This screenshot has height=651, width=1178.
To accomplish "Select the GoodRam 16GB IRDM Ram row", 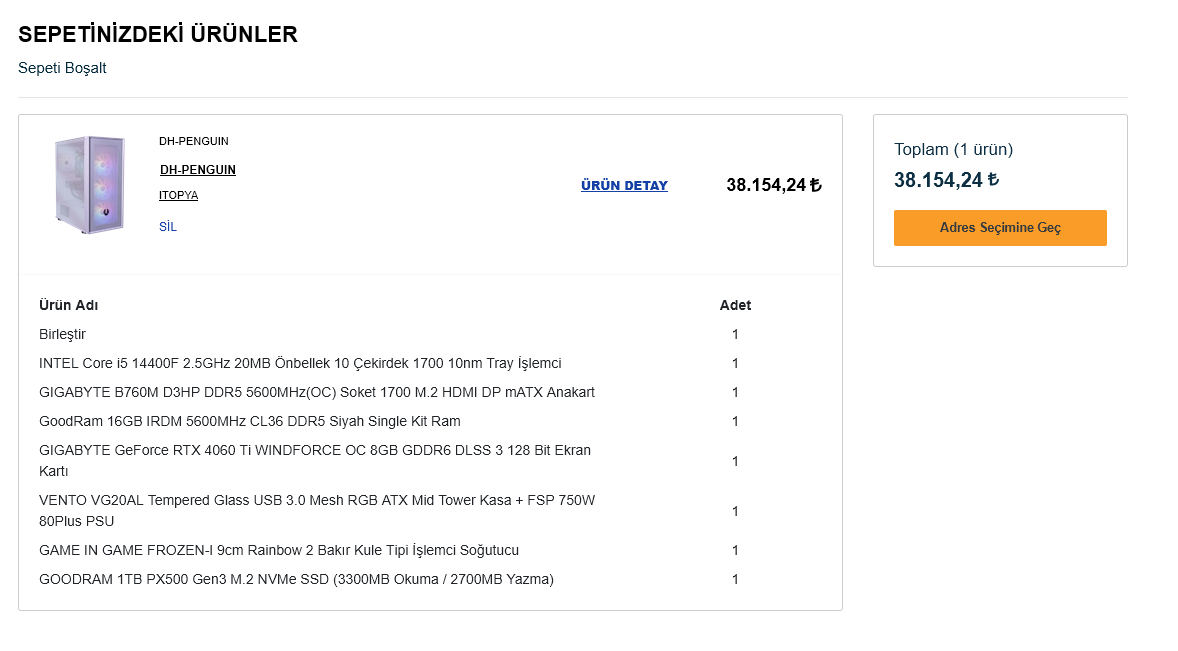I will 430,421.
